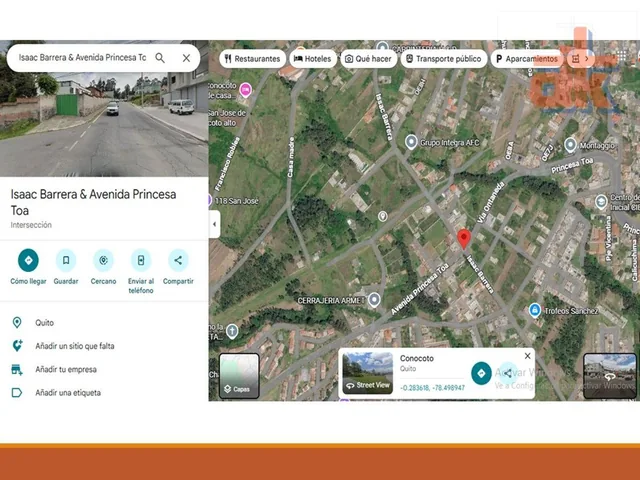Click Añadir un sitio que falta
The width and height of the screenshot is (640, 480).
coord(75,346)
